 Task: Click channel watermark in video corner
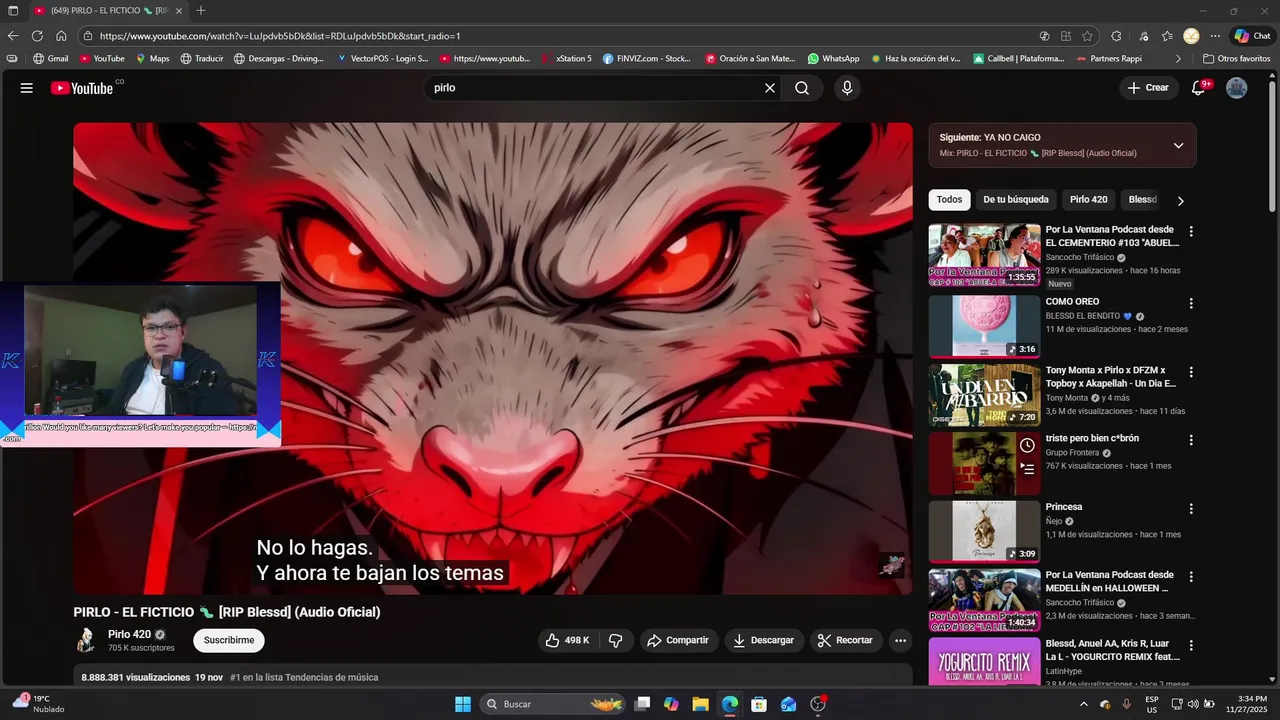click(891, 564)
